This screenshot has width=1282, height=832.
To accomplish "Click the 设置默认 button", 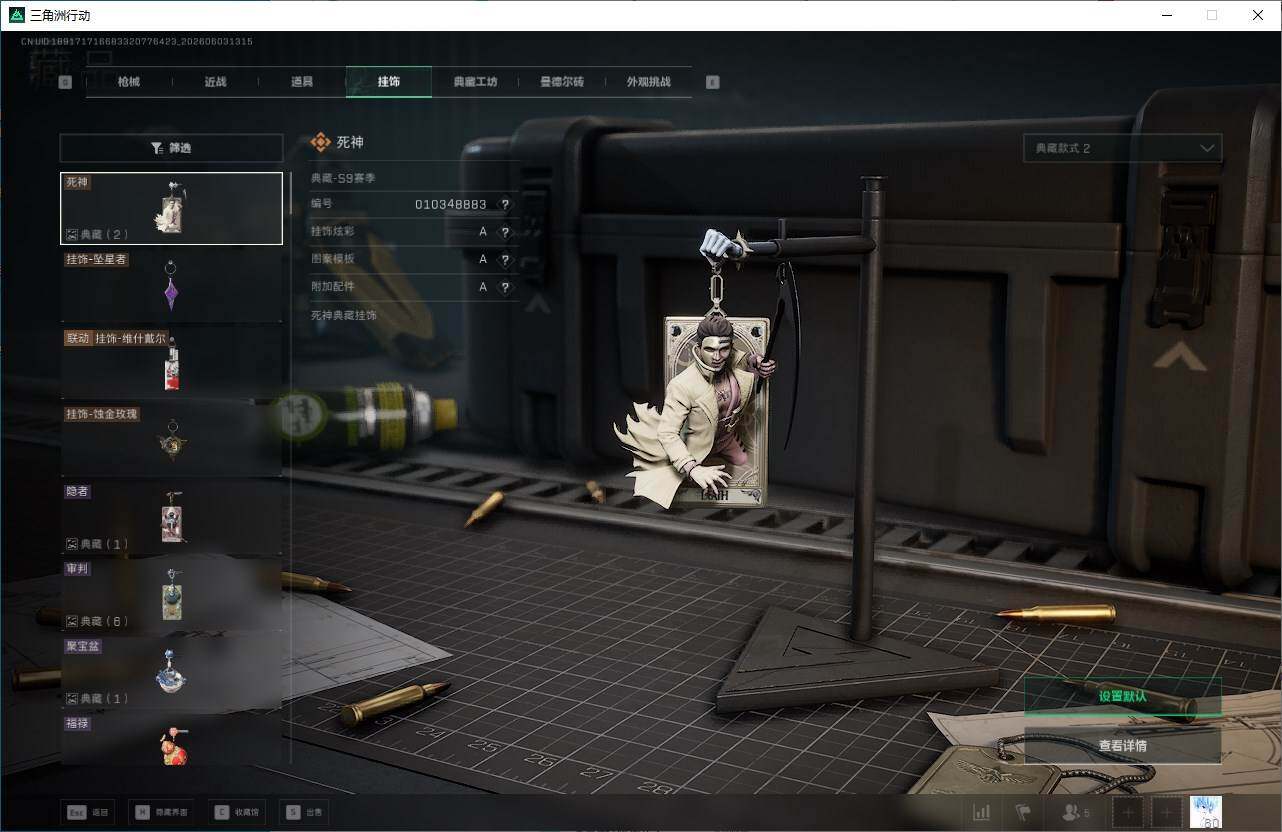I will point(1122,696).
